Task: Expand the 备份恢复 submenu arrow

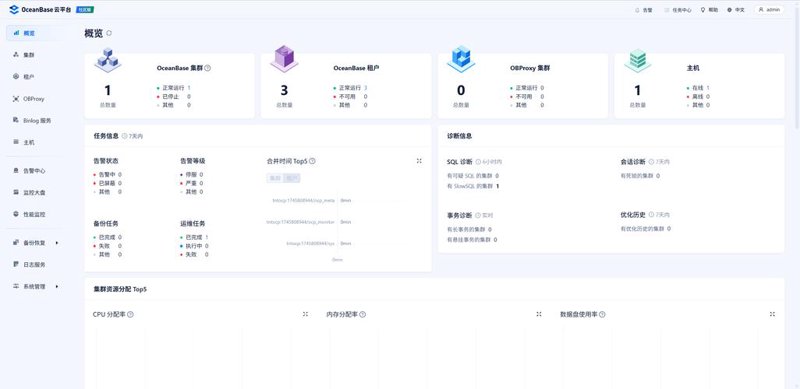Action: [x=57, y=243]
